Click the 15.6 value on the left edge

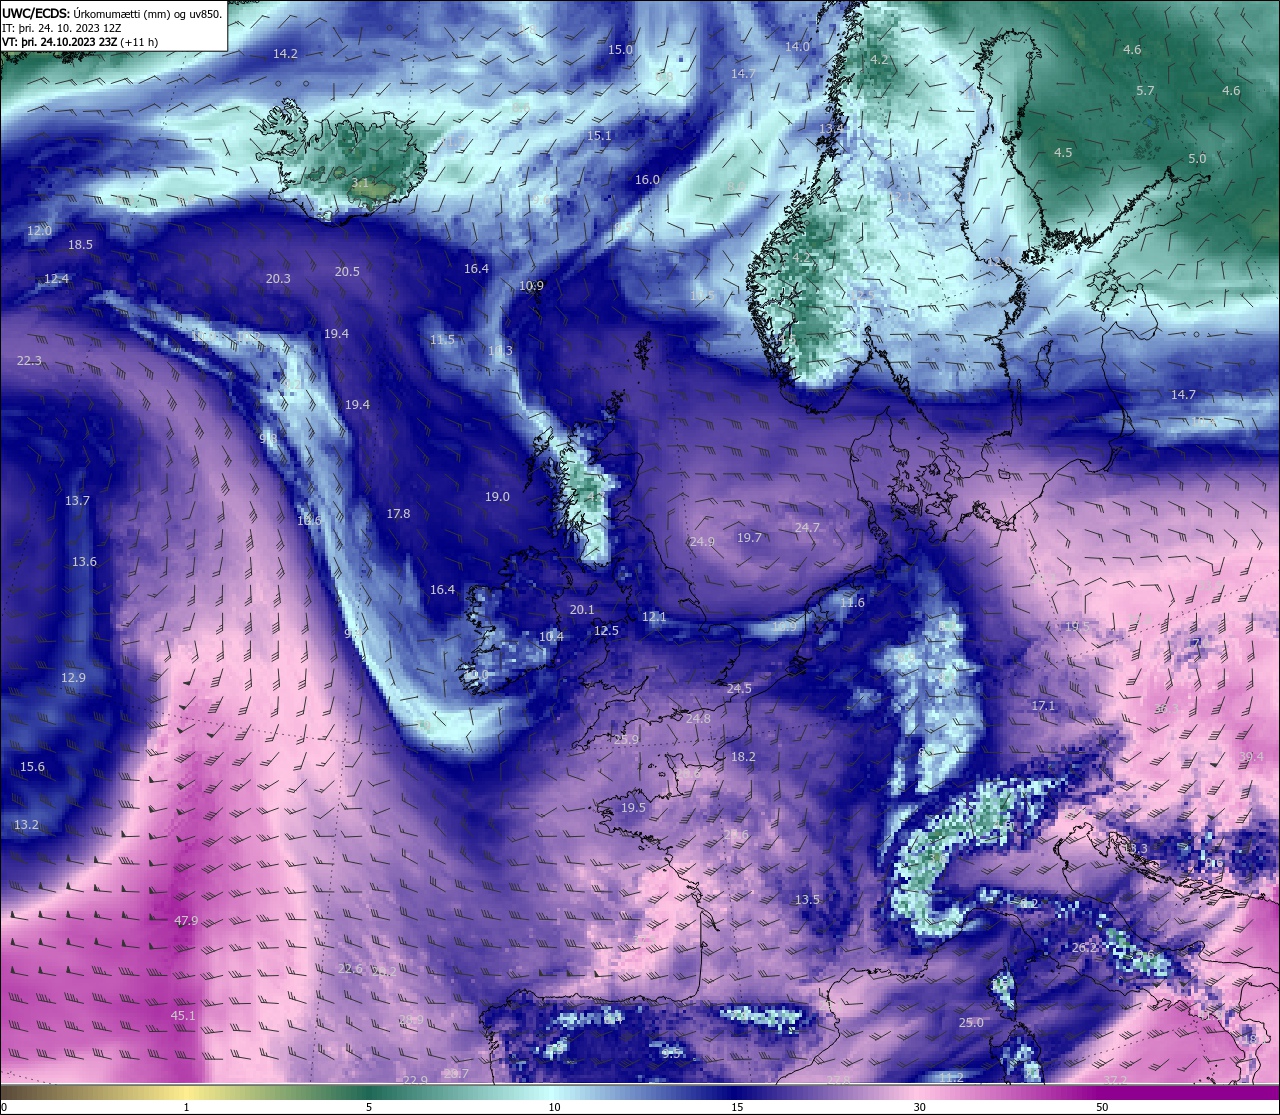[32, 767]
